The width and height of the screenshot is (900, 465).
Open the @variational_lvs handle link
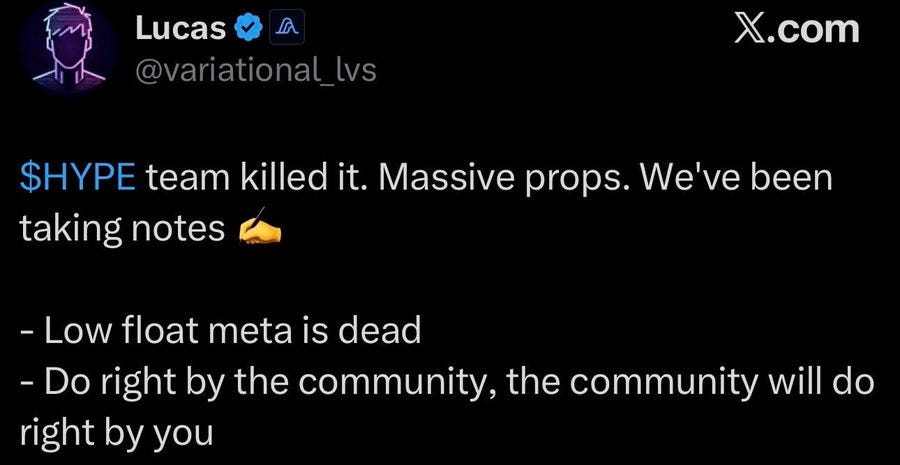click(x=256, y=71)
